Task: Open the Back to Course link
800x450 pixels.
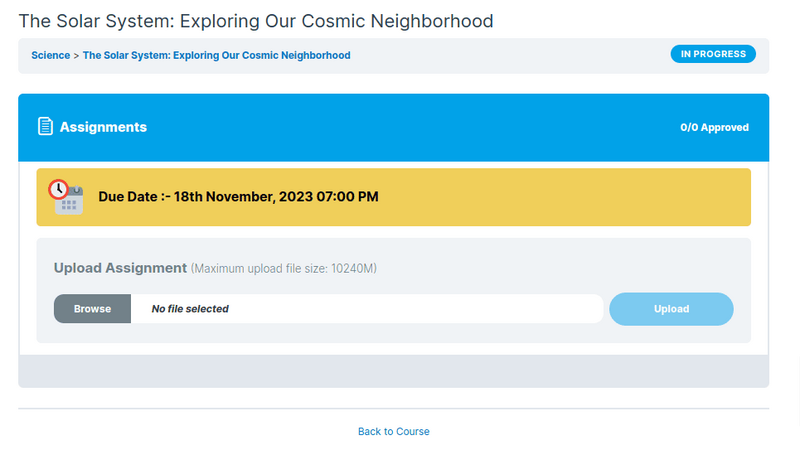Action: (x=394, y=432)
